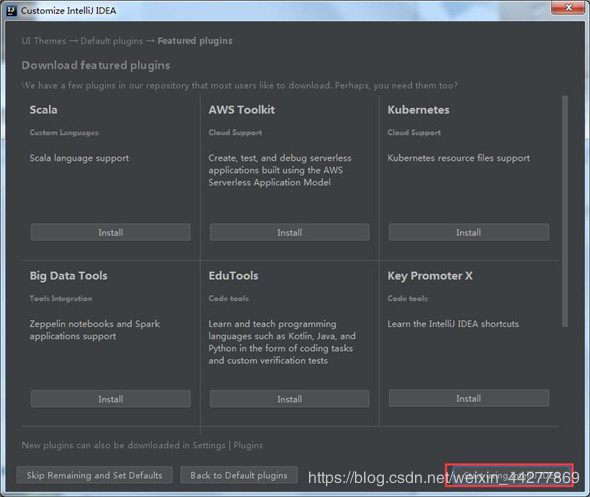Screen dimensions: 590x497
Task: Install the Kubernetes plugin
Action: pyautogui.click(x=468, y=232)
